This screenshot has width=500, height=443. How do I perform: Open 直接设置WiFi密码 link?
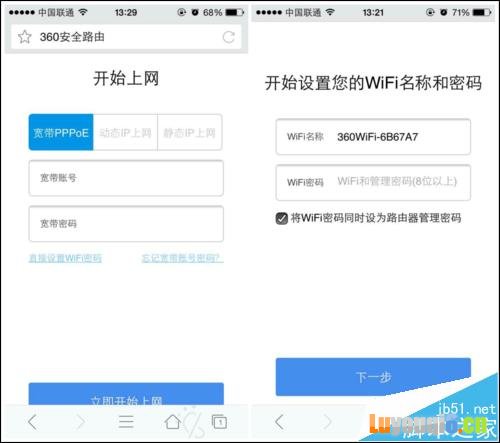tap(65, 258)
